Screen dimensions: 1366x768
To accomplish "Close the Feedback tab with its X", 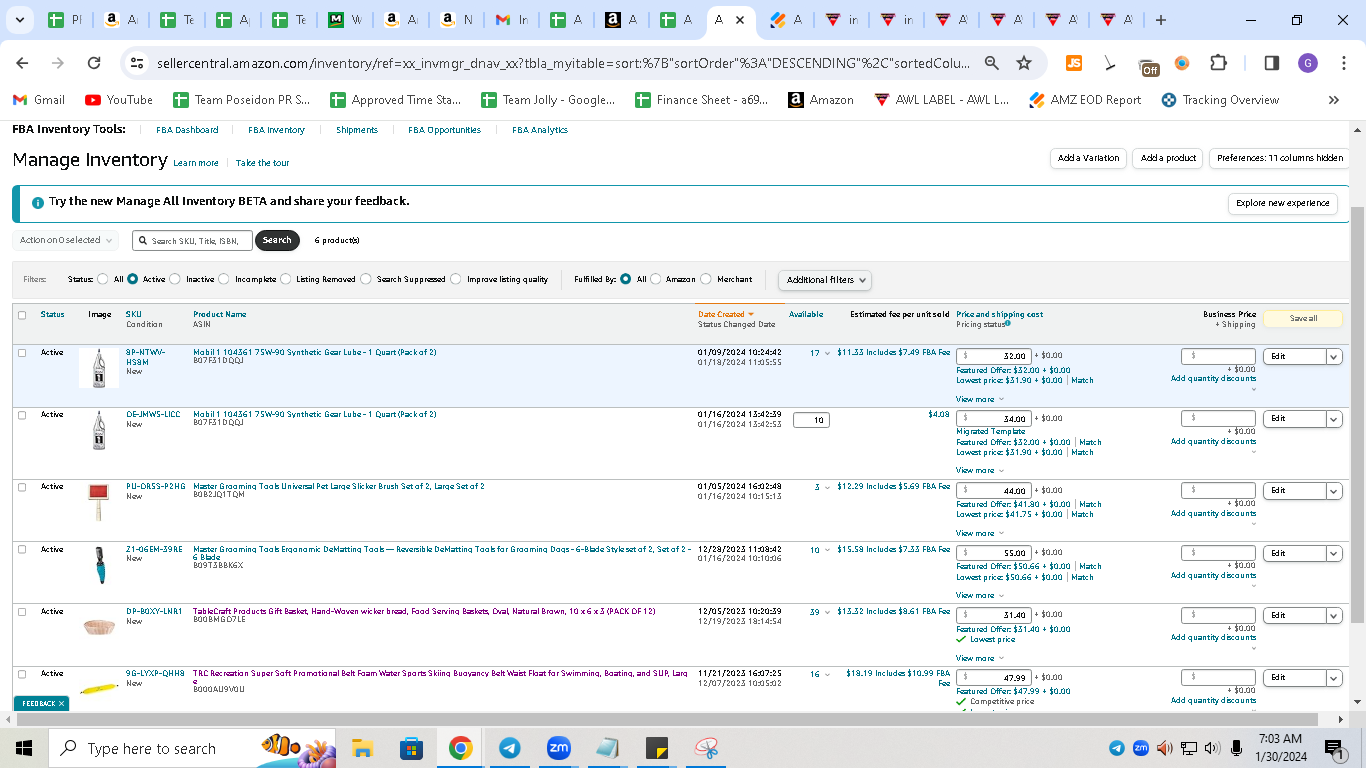I will pyautogui.click(x=61, y=704).
